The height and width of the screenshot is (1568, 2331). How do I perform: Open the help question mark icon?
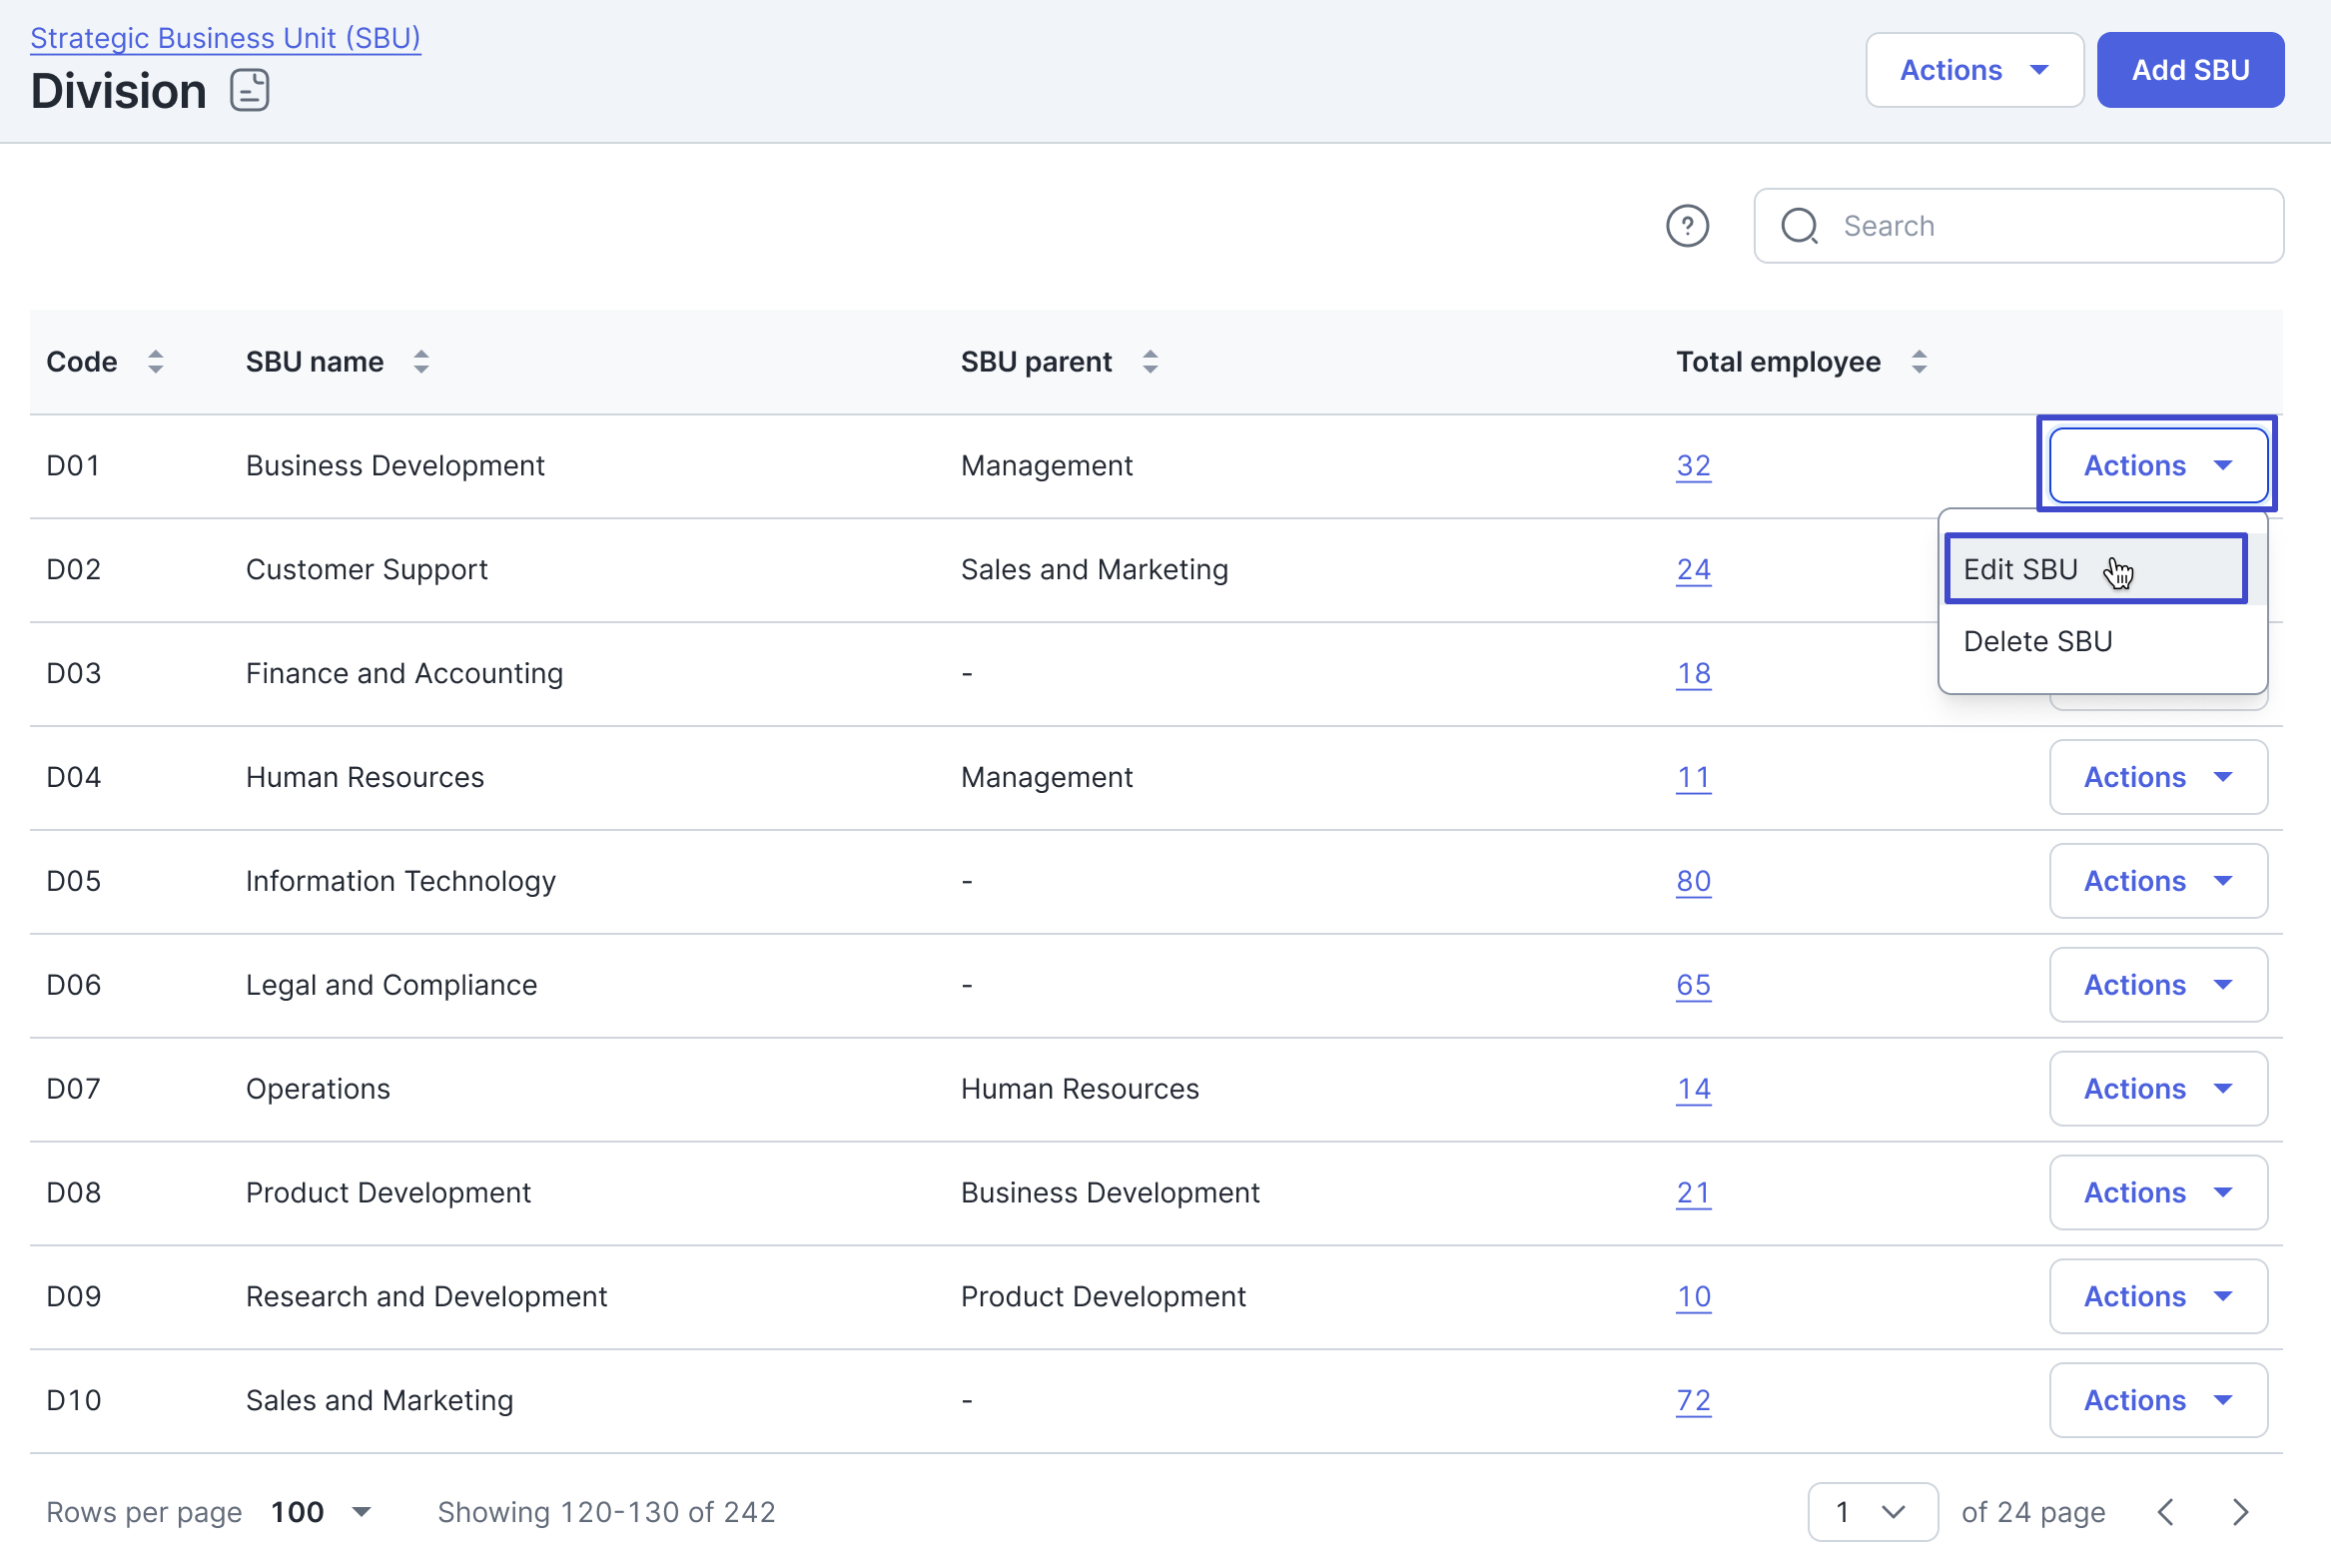(x=1687, y=226)
